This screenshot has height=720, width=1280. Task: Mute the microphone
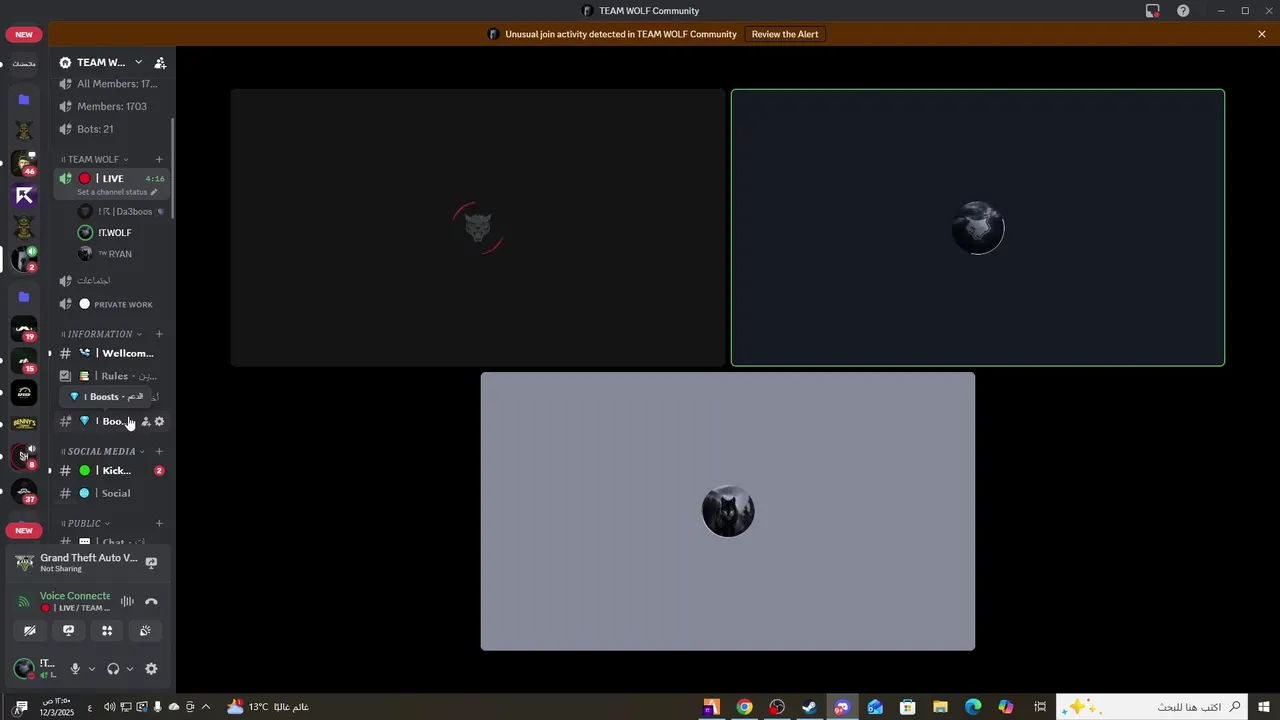point(74,669)
